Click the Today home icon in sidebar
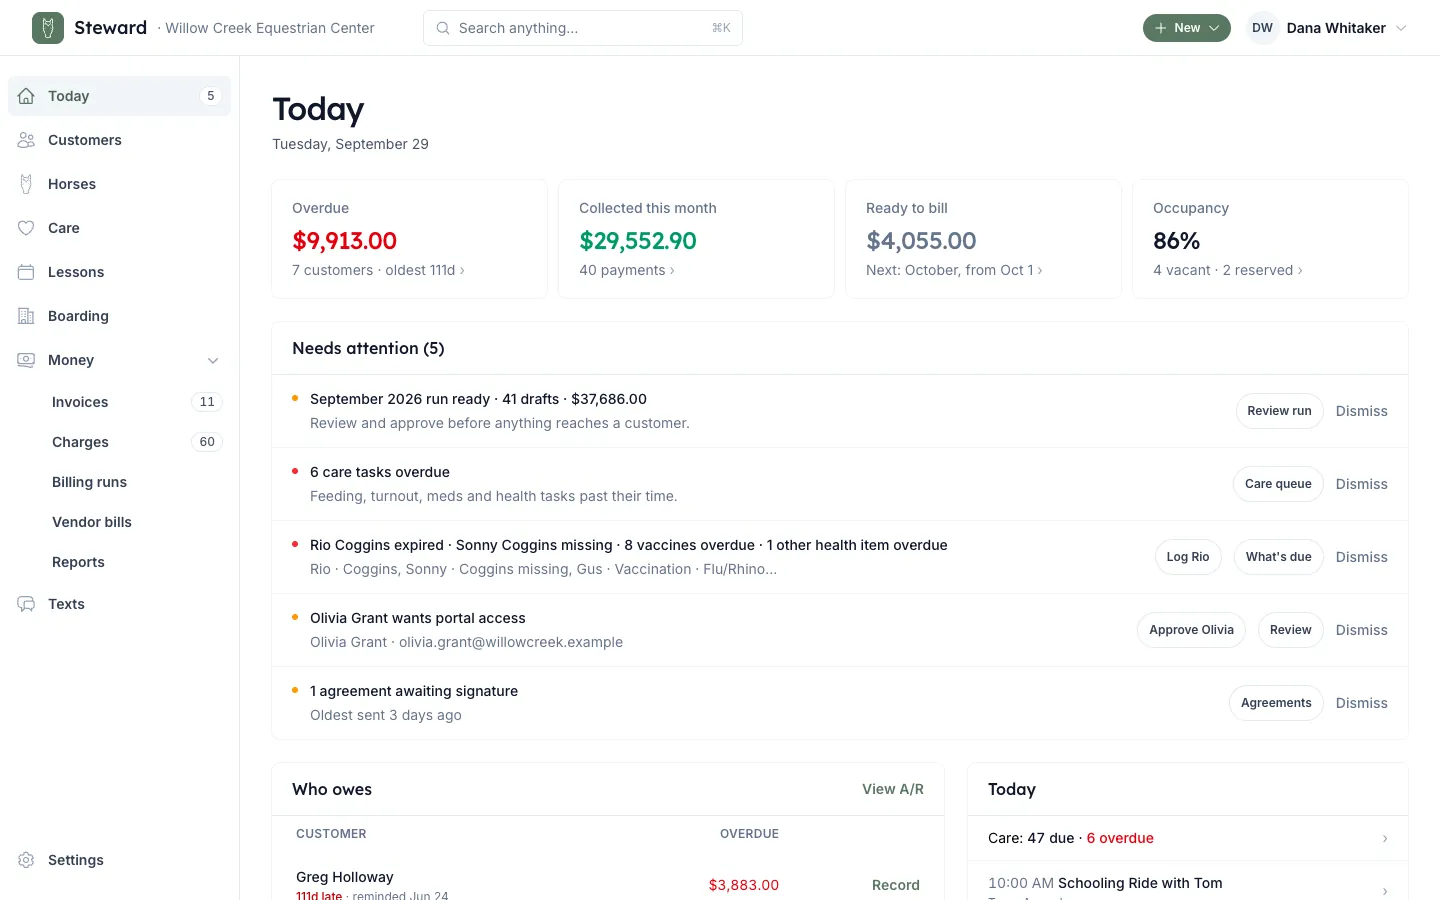This screenshot has height=900, width=1440. (27, 96)
